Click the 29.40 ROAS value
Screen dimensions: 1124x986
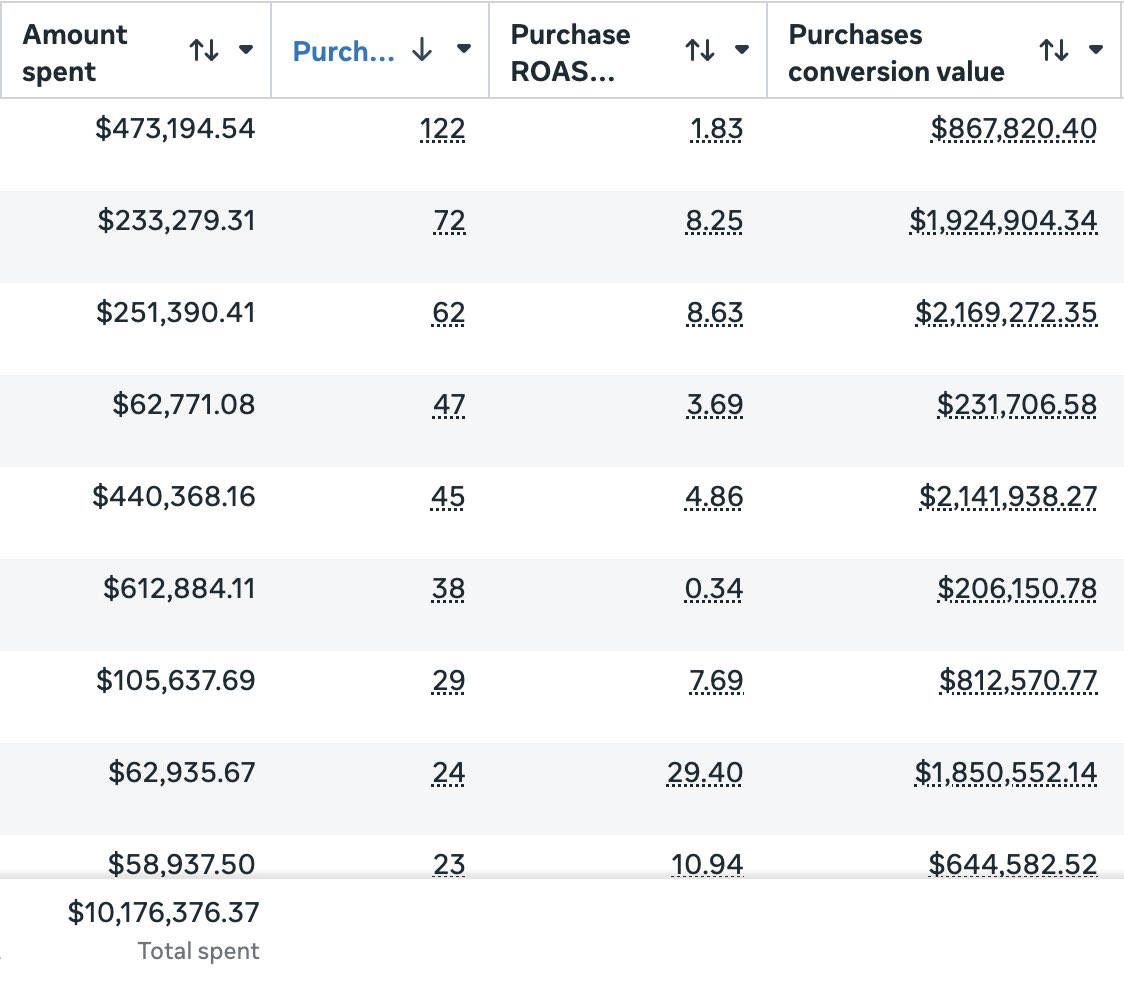705,773
